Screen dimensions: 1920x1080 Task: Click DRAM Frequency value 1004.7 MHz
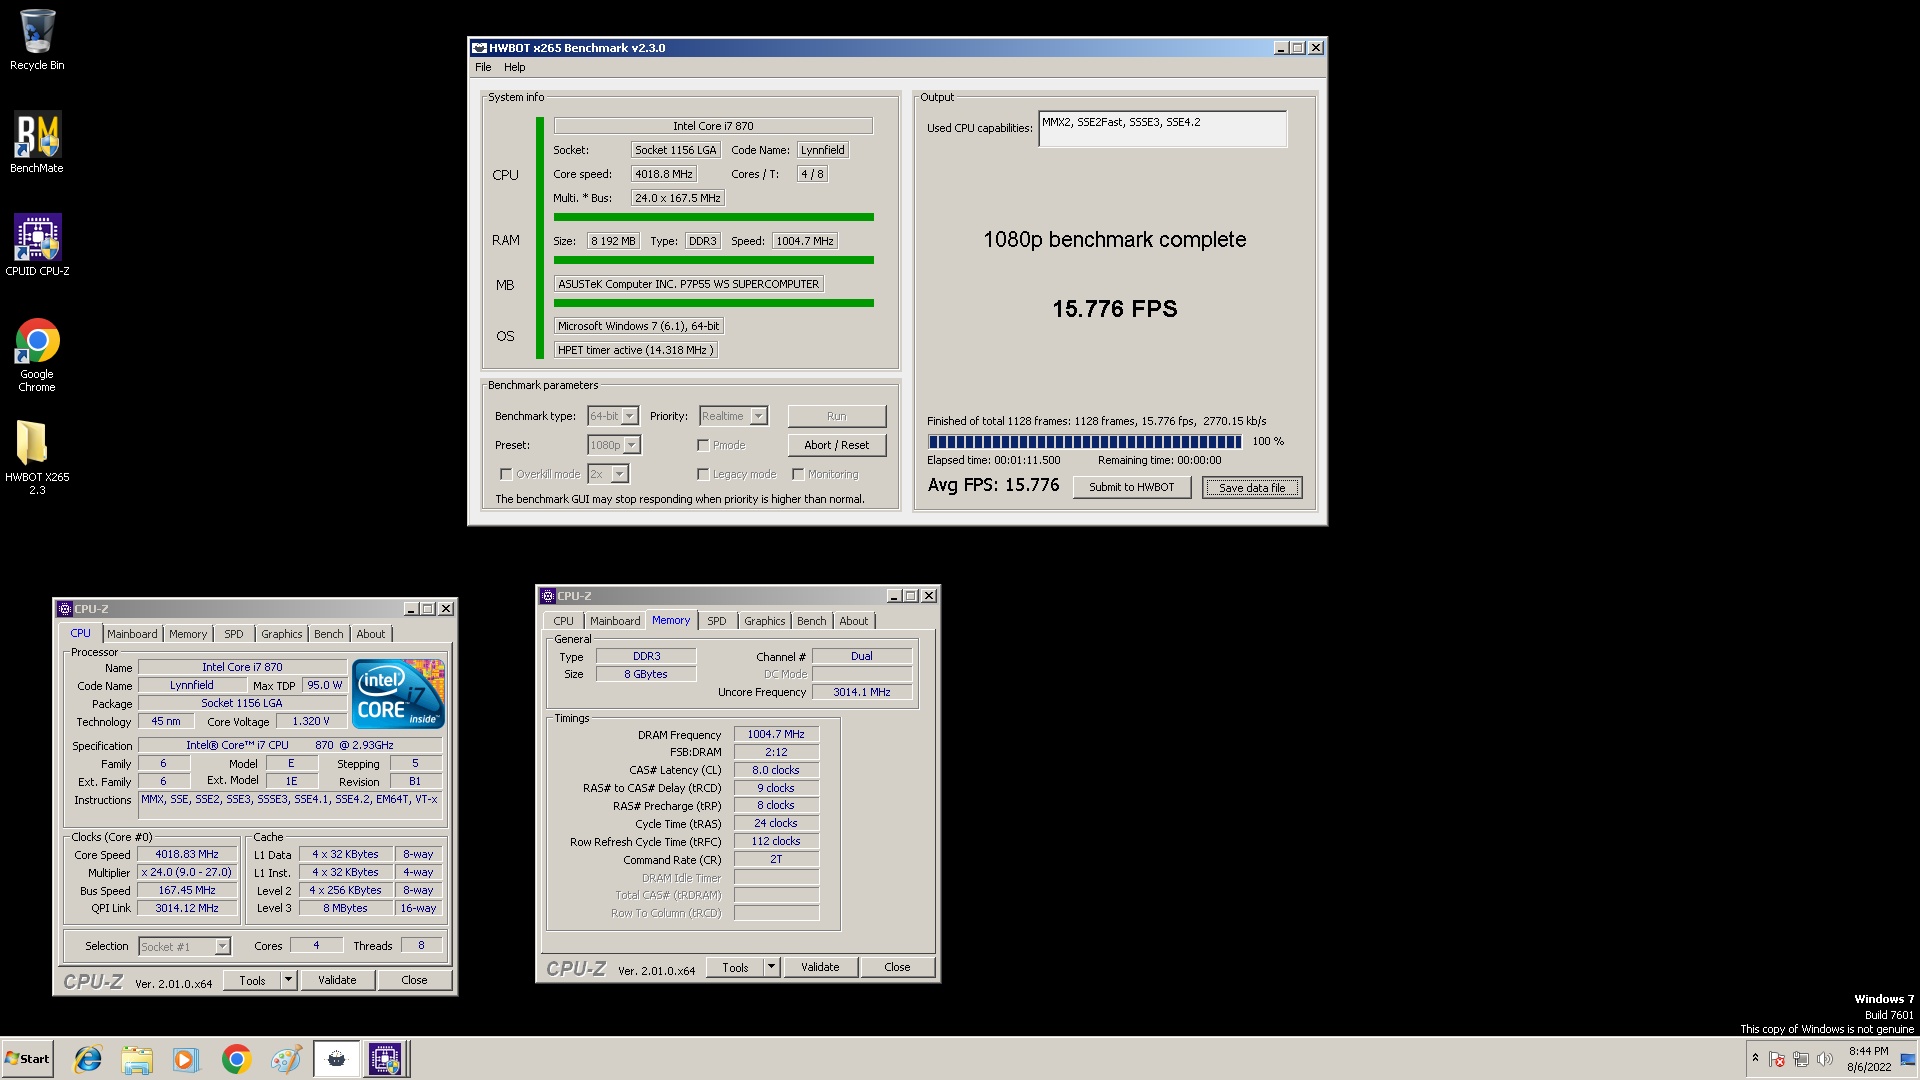pyautogui.click(x=776, y=734)
